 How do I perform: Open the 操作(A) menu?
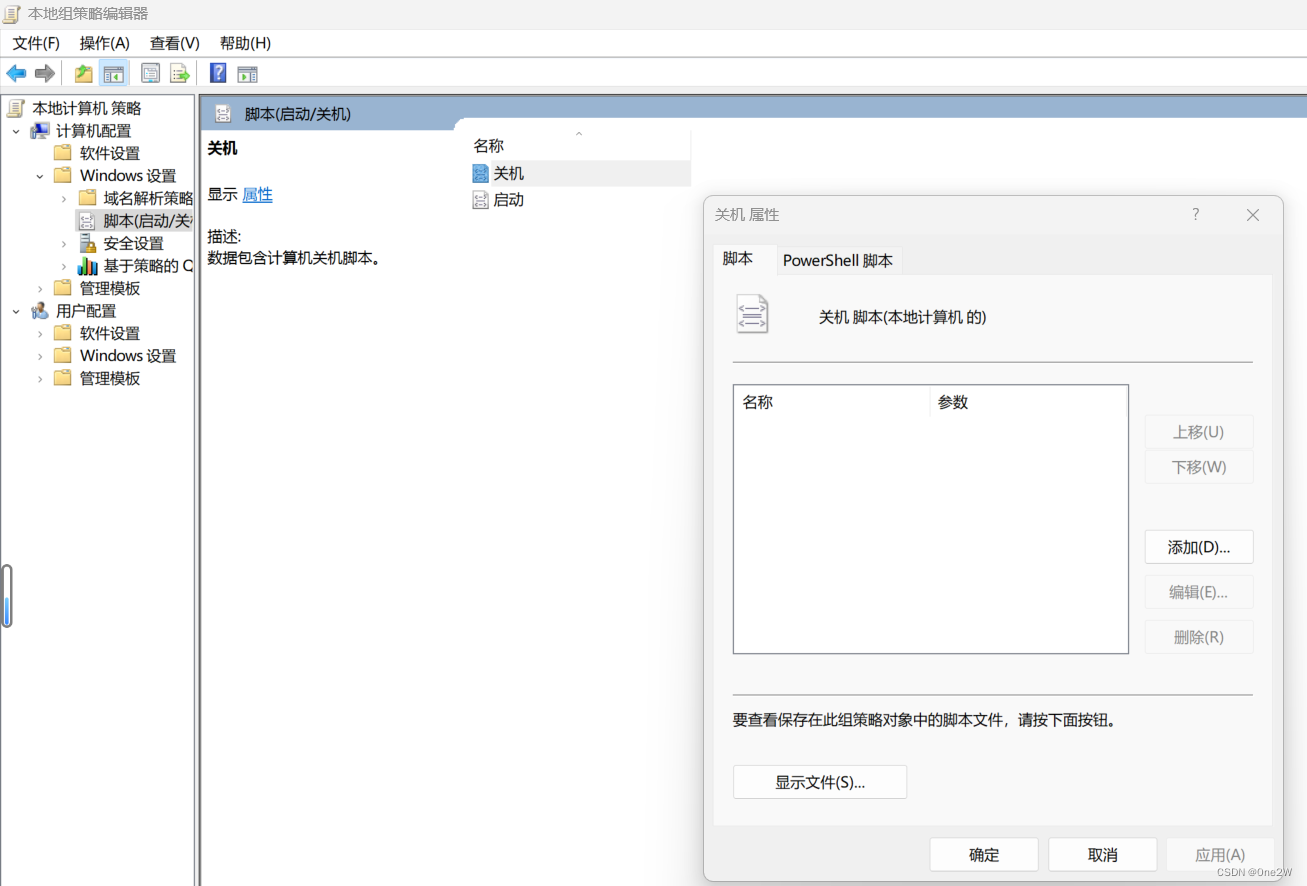pos(105,43)
